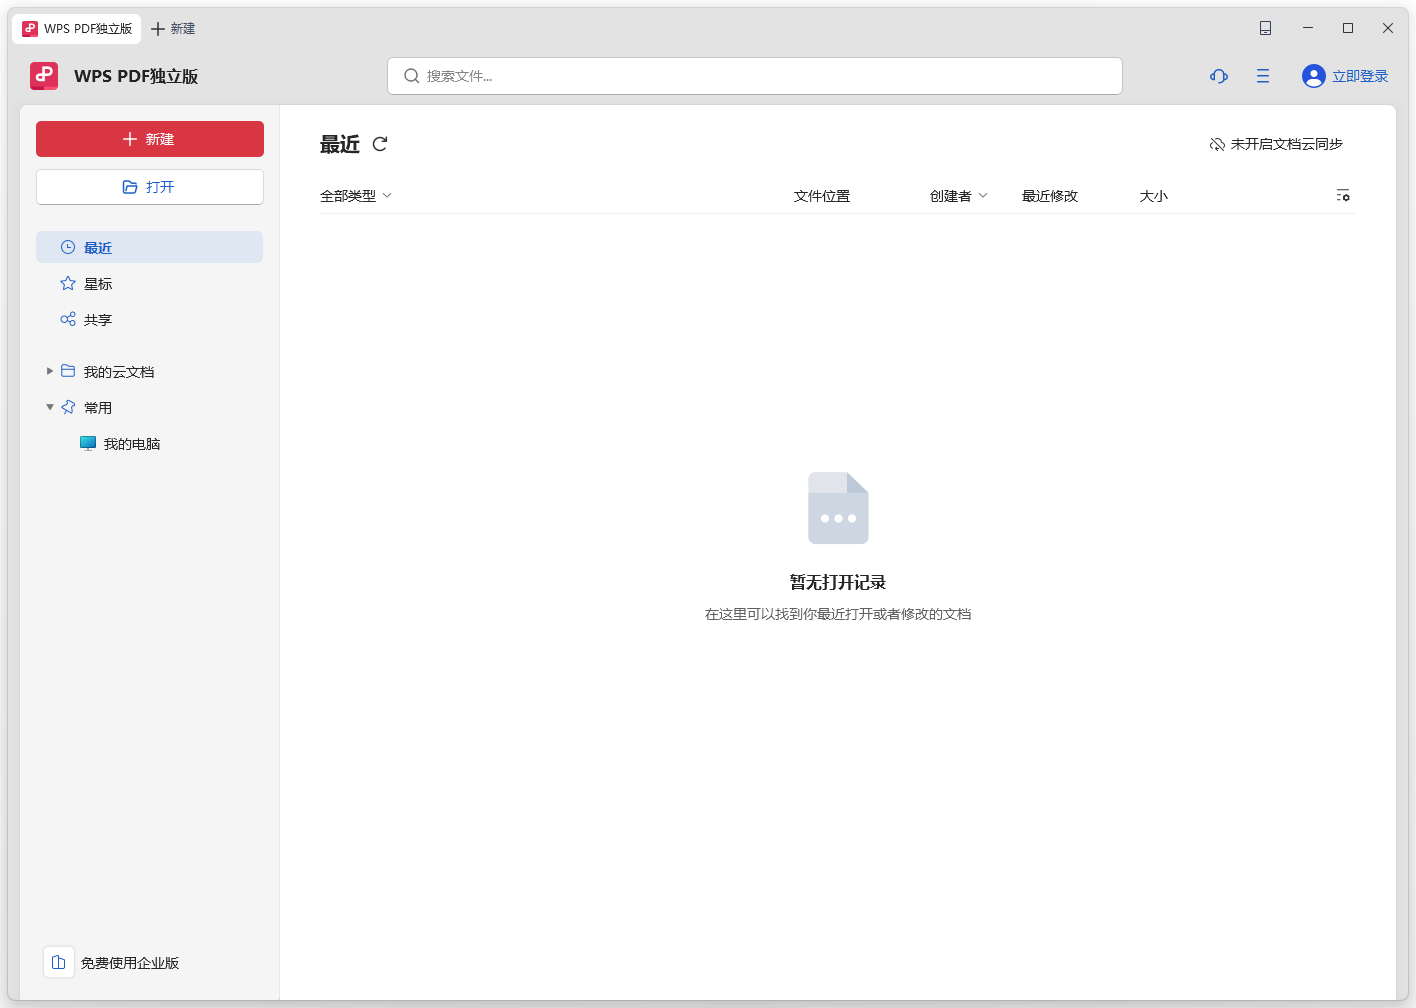
Task: Open the 全部类型 file type dropdown
Action: [355, 195]
